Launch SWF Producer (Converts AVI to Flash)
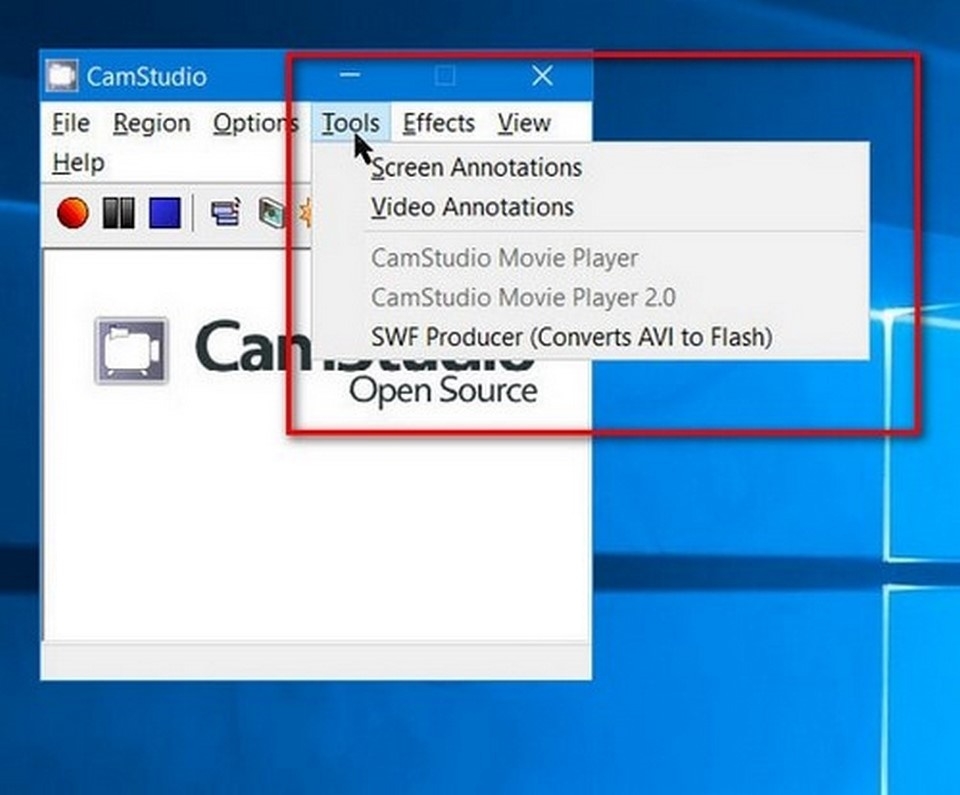Screen dimensions: 960x795 pos(591,337)
